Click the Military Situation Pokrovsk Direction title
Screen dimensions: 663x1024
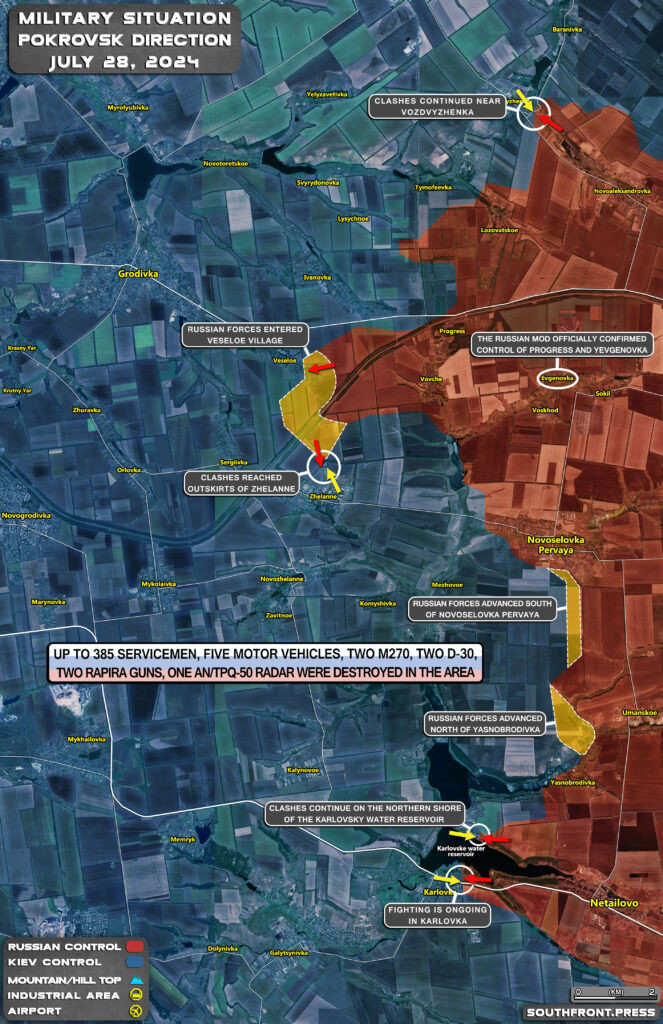123,40
